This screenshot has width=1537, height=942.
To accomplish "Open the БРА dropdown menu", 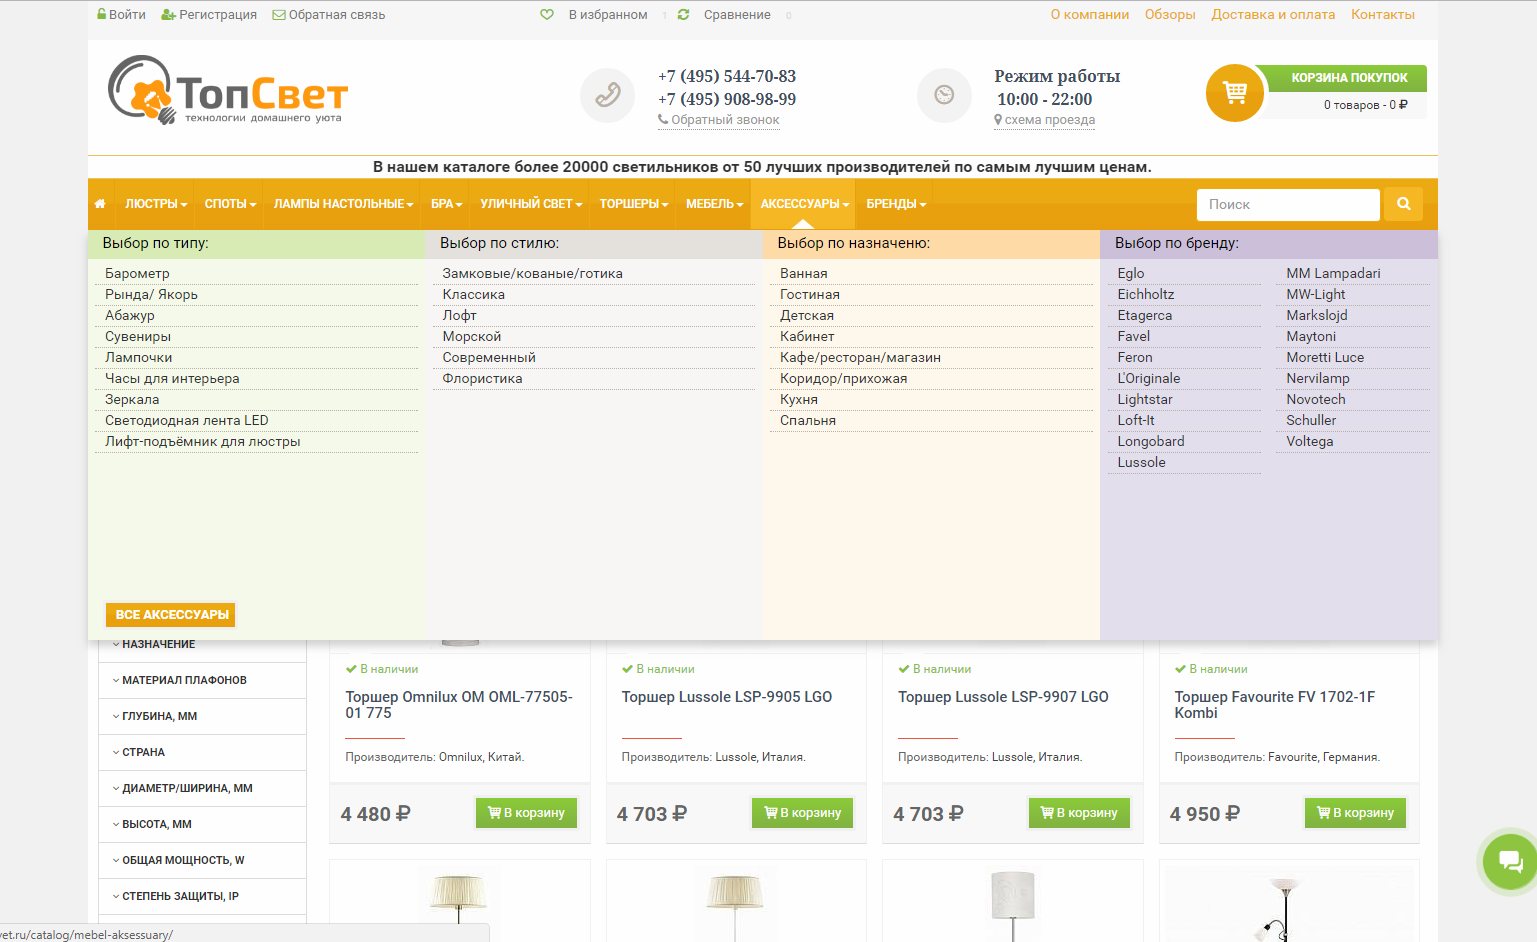I will [x=446, y=204].
